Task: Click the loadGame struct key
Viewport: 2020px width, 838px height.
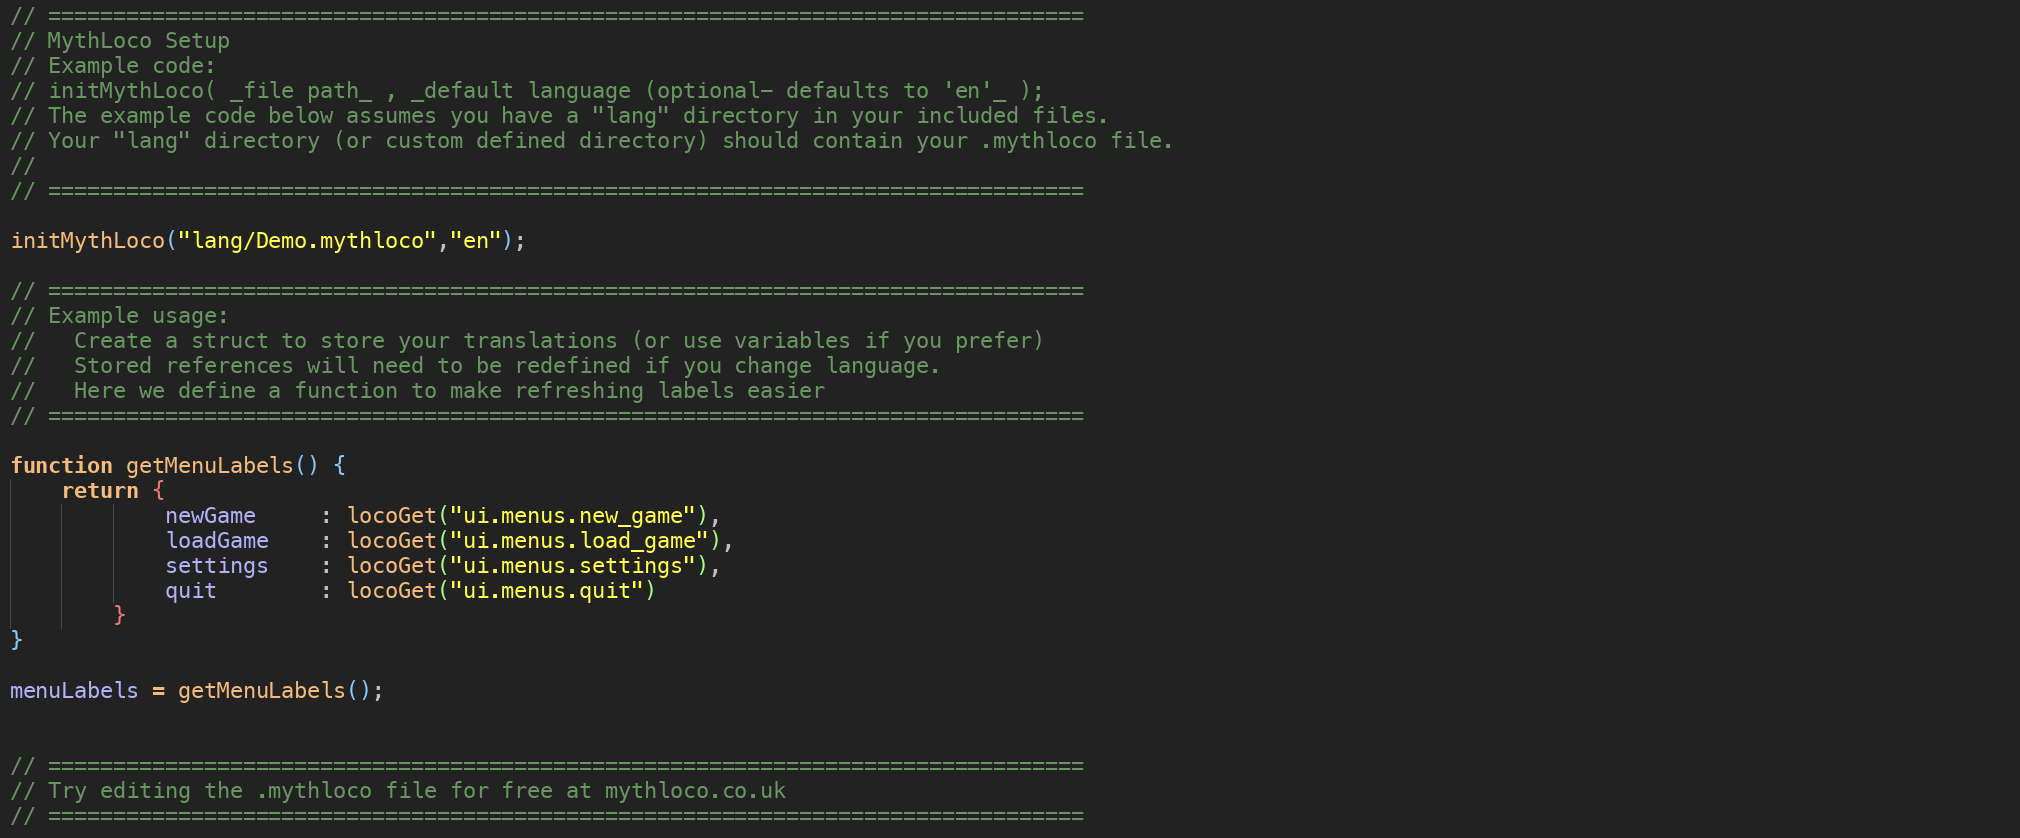Action: click(x=217, y=541)
